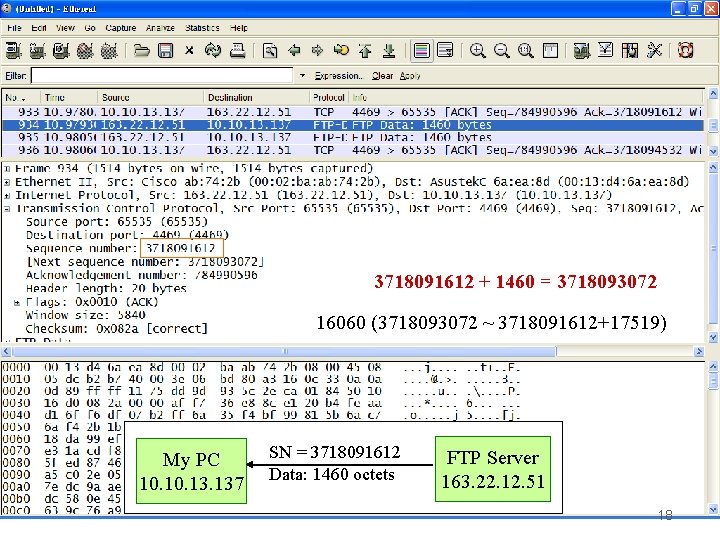Reset zoom to normal size icon

click(525, 50)
